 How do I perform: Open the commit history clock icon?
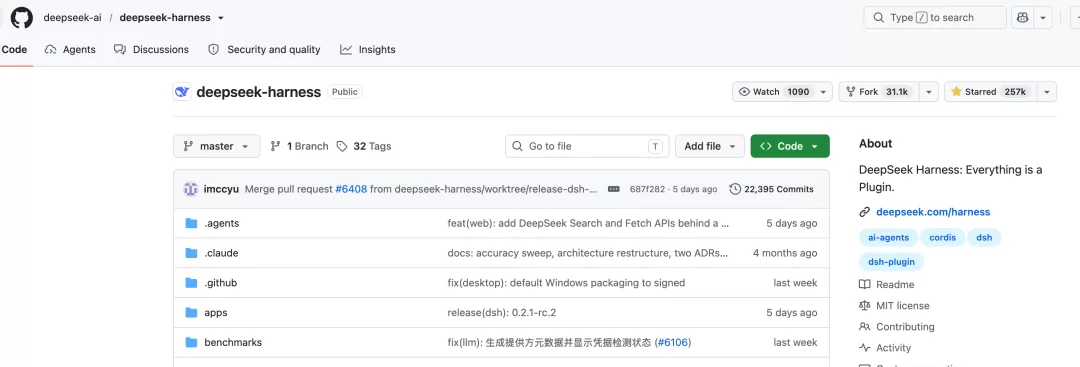click(x=735, y=189)
